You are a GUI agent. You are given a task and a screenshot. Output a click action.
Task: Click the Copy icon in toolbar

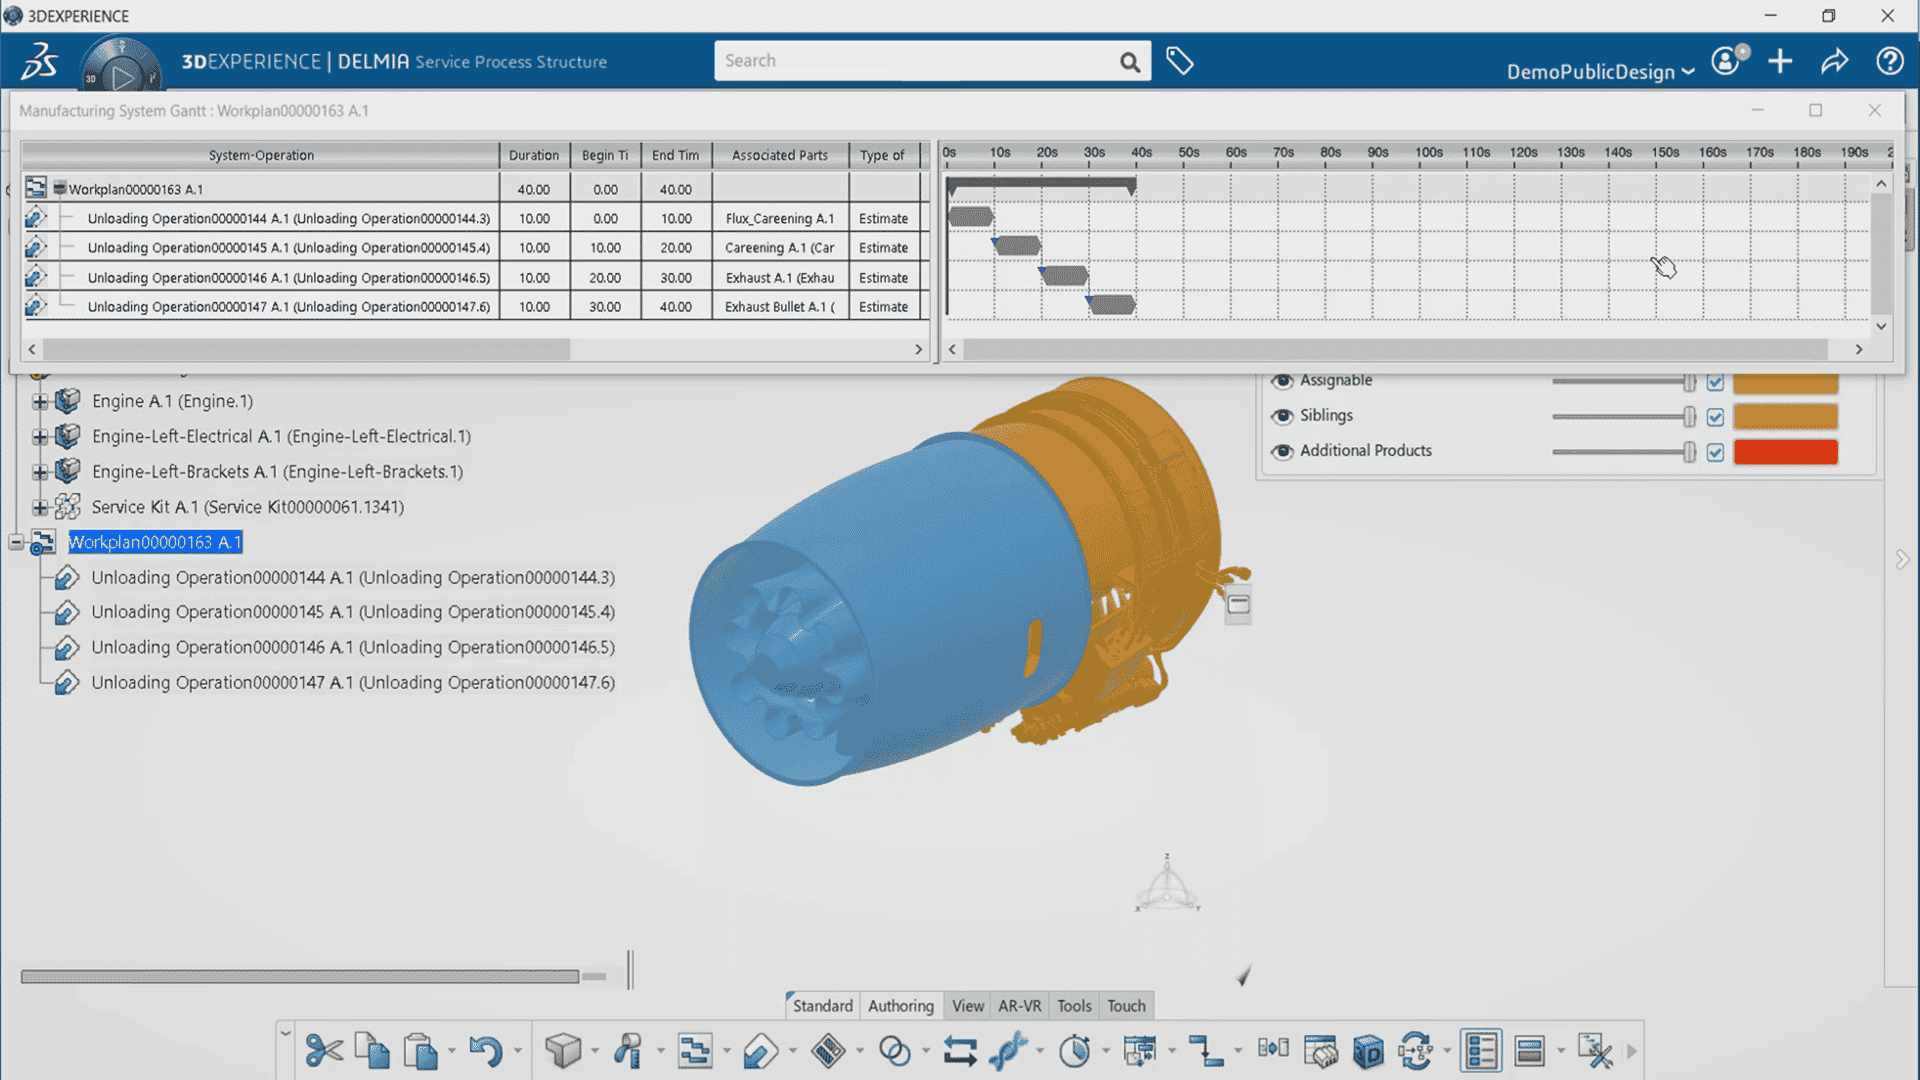tap(372, 1051)
